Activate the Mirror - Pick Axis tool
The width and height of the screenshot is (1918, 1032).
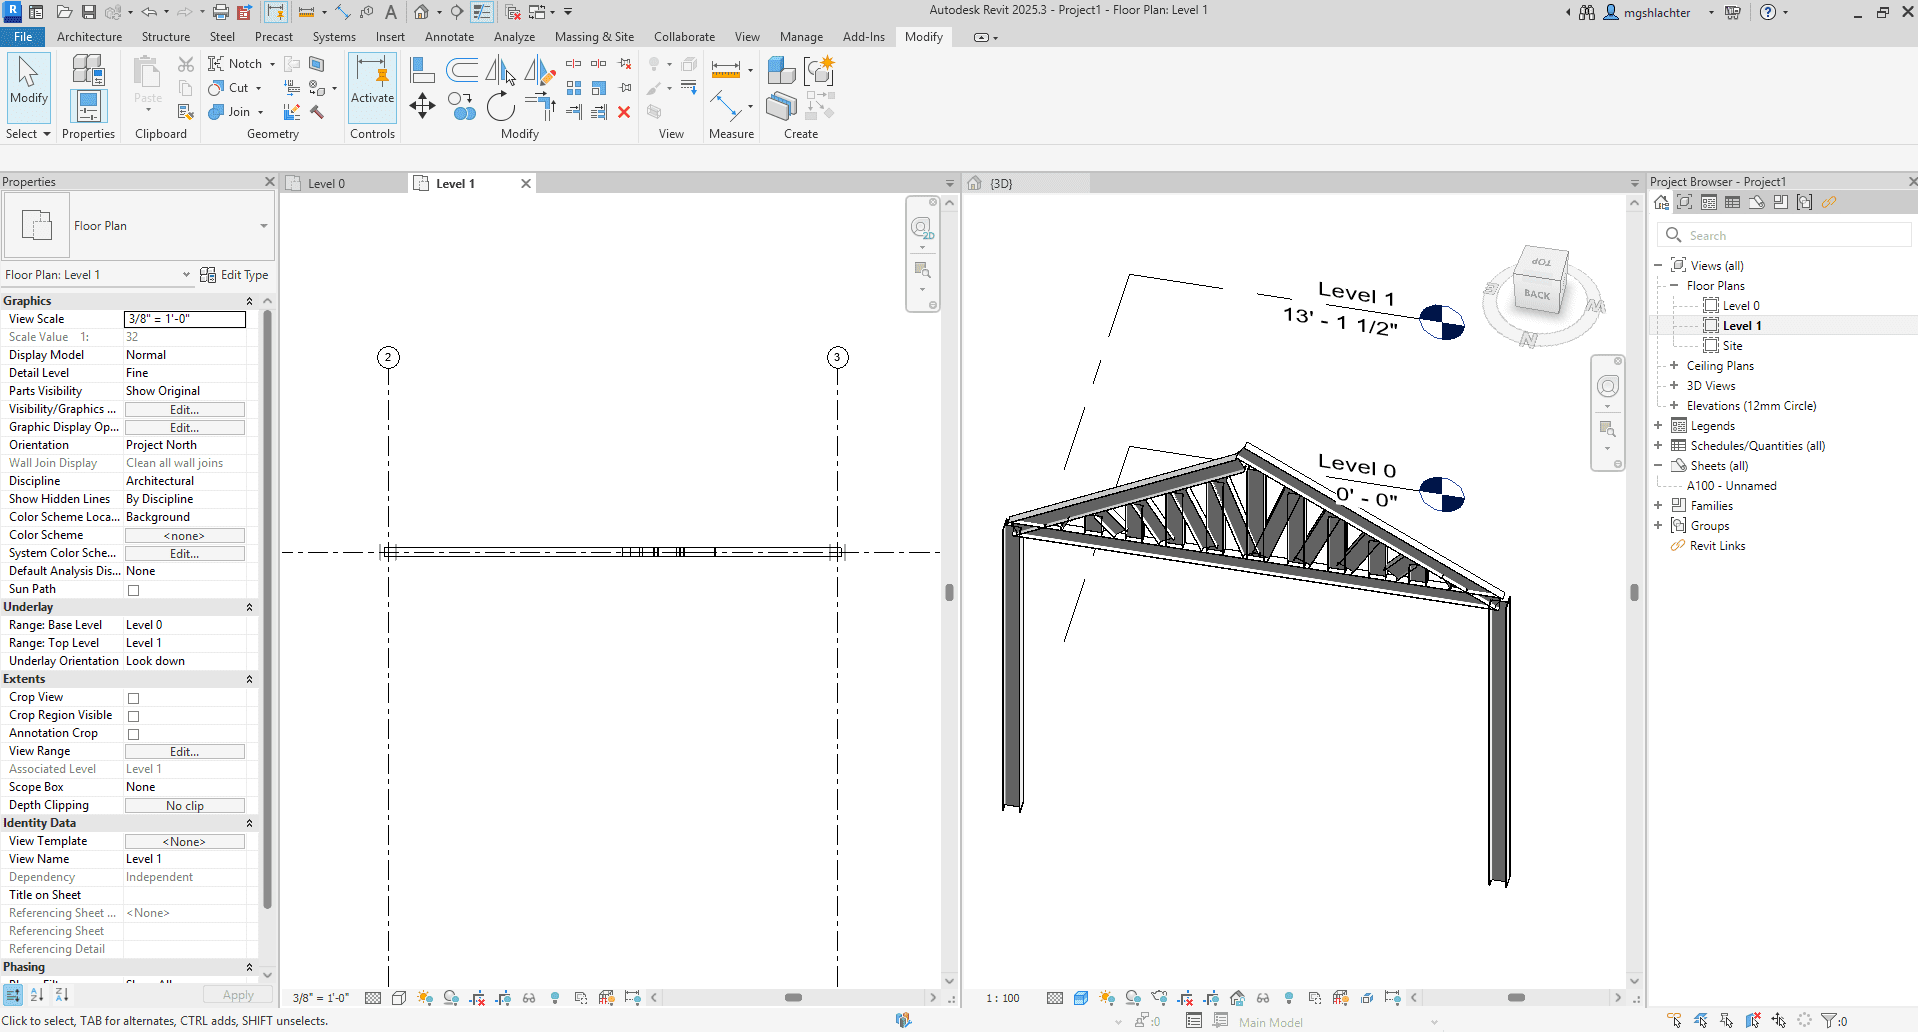pos(498,70)
